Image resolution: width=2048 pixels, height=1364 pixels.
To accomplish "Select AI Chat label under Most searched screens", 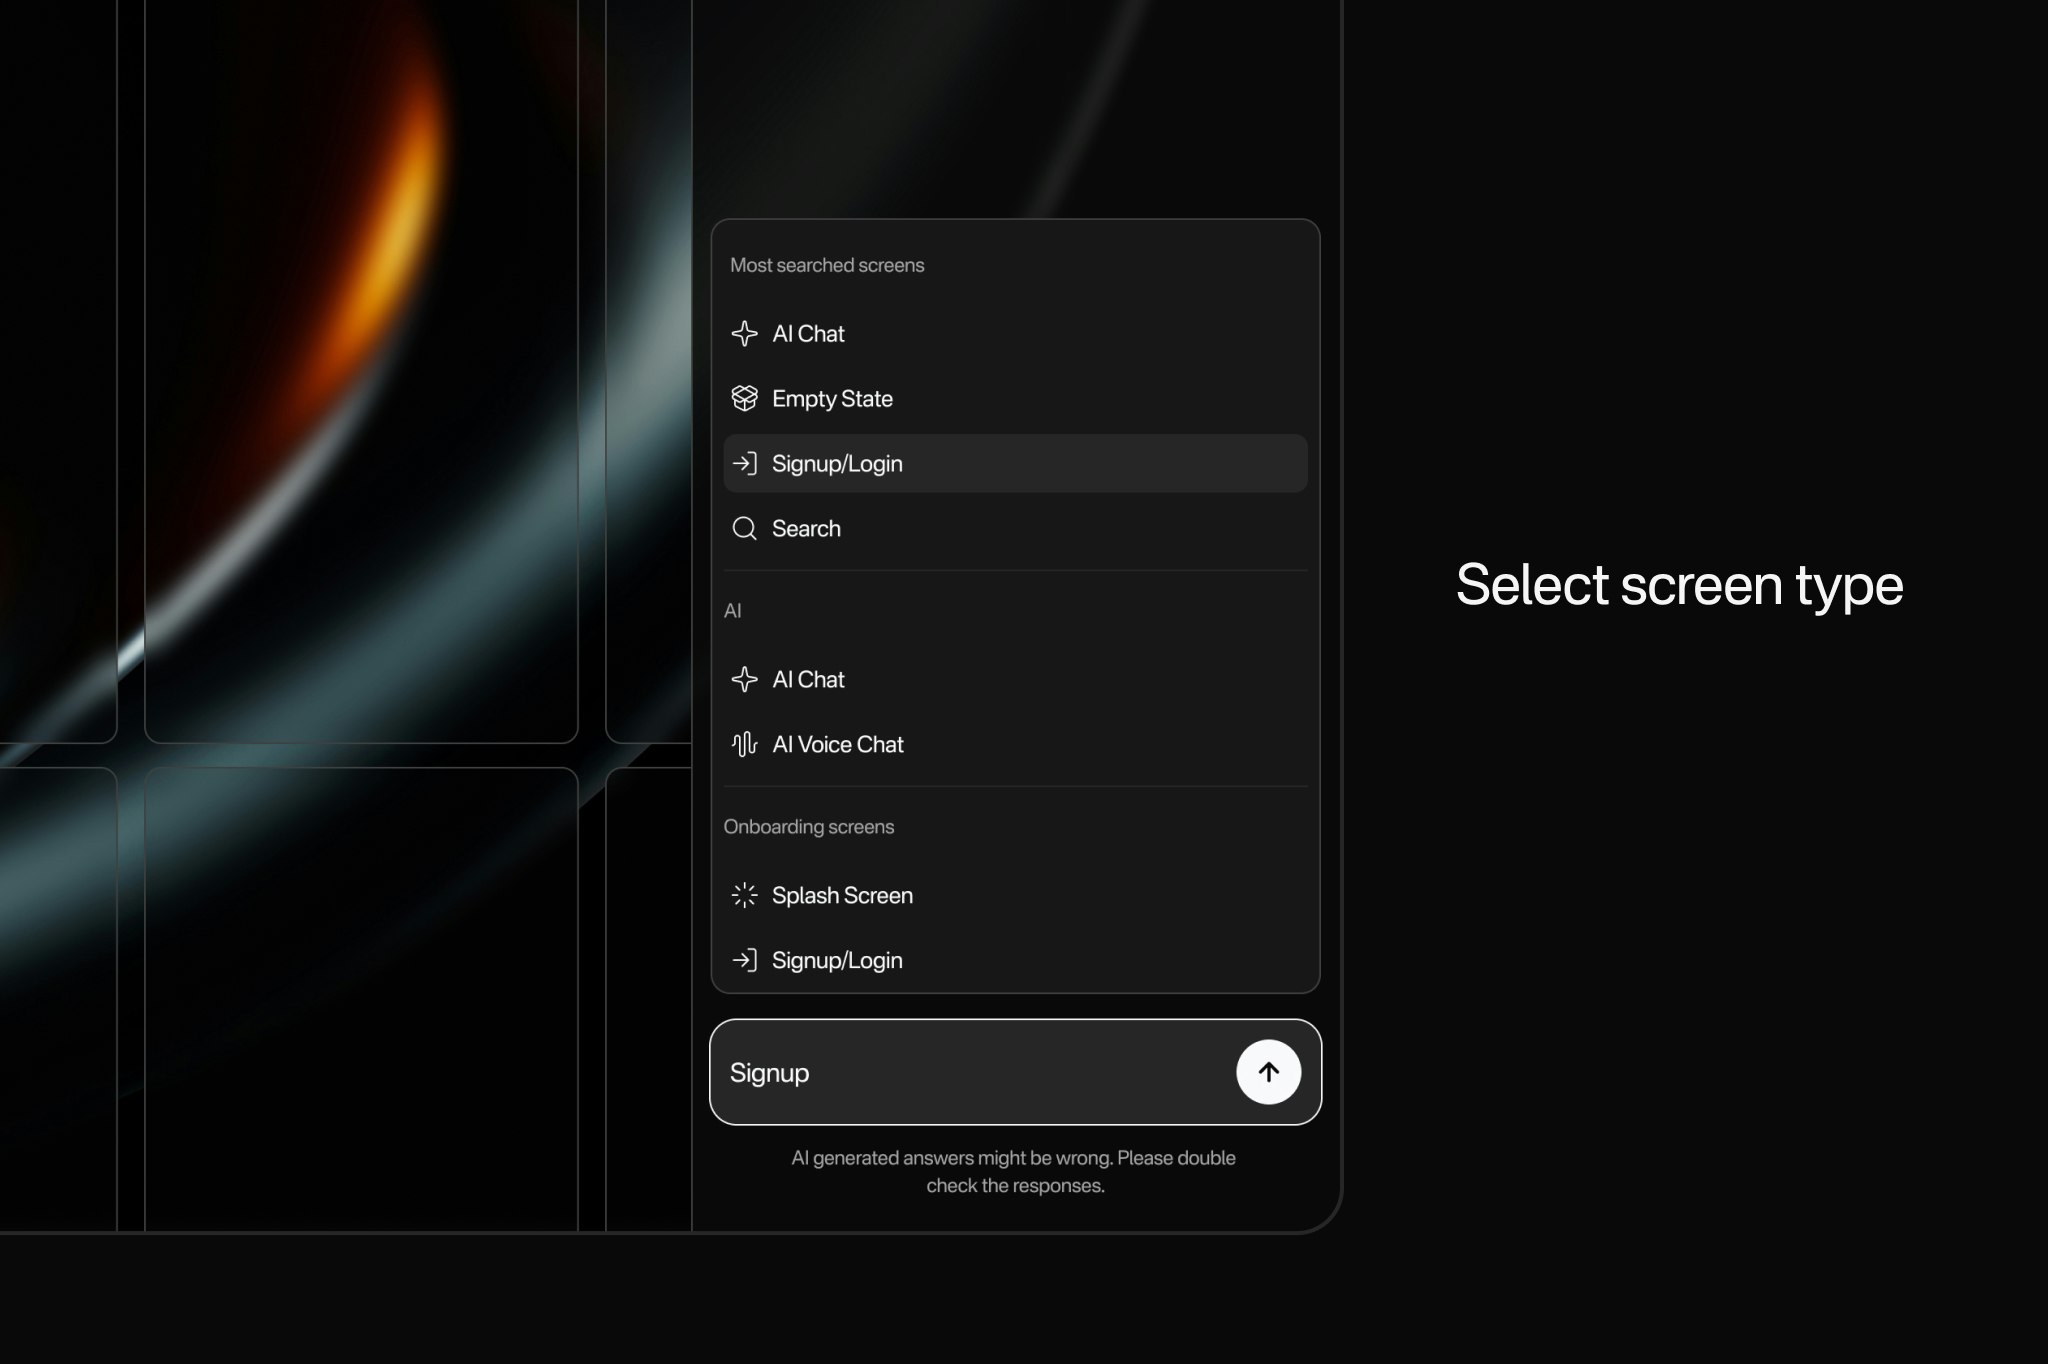I will [x=808, y=334].
